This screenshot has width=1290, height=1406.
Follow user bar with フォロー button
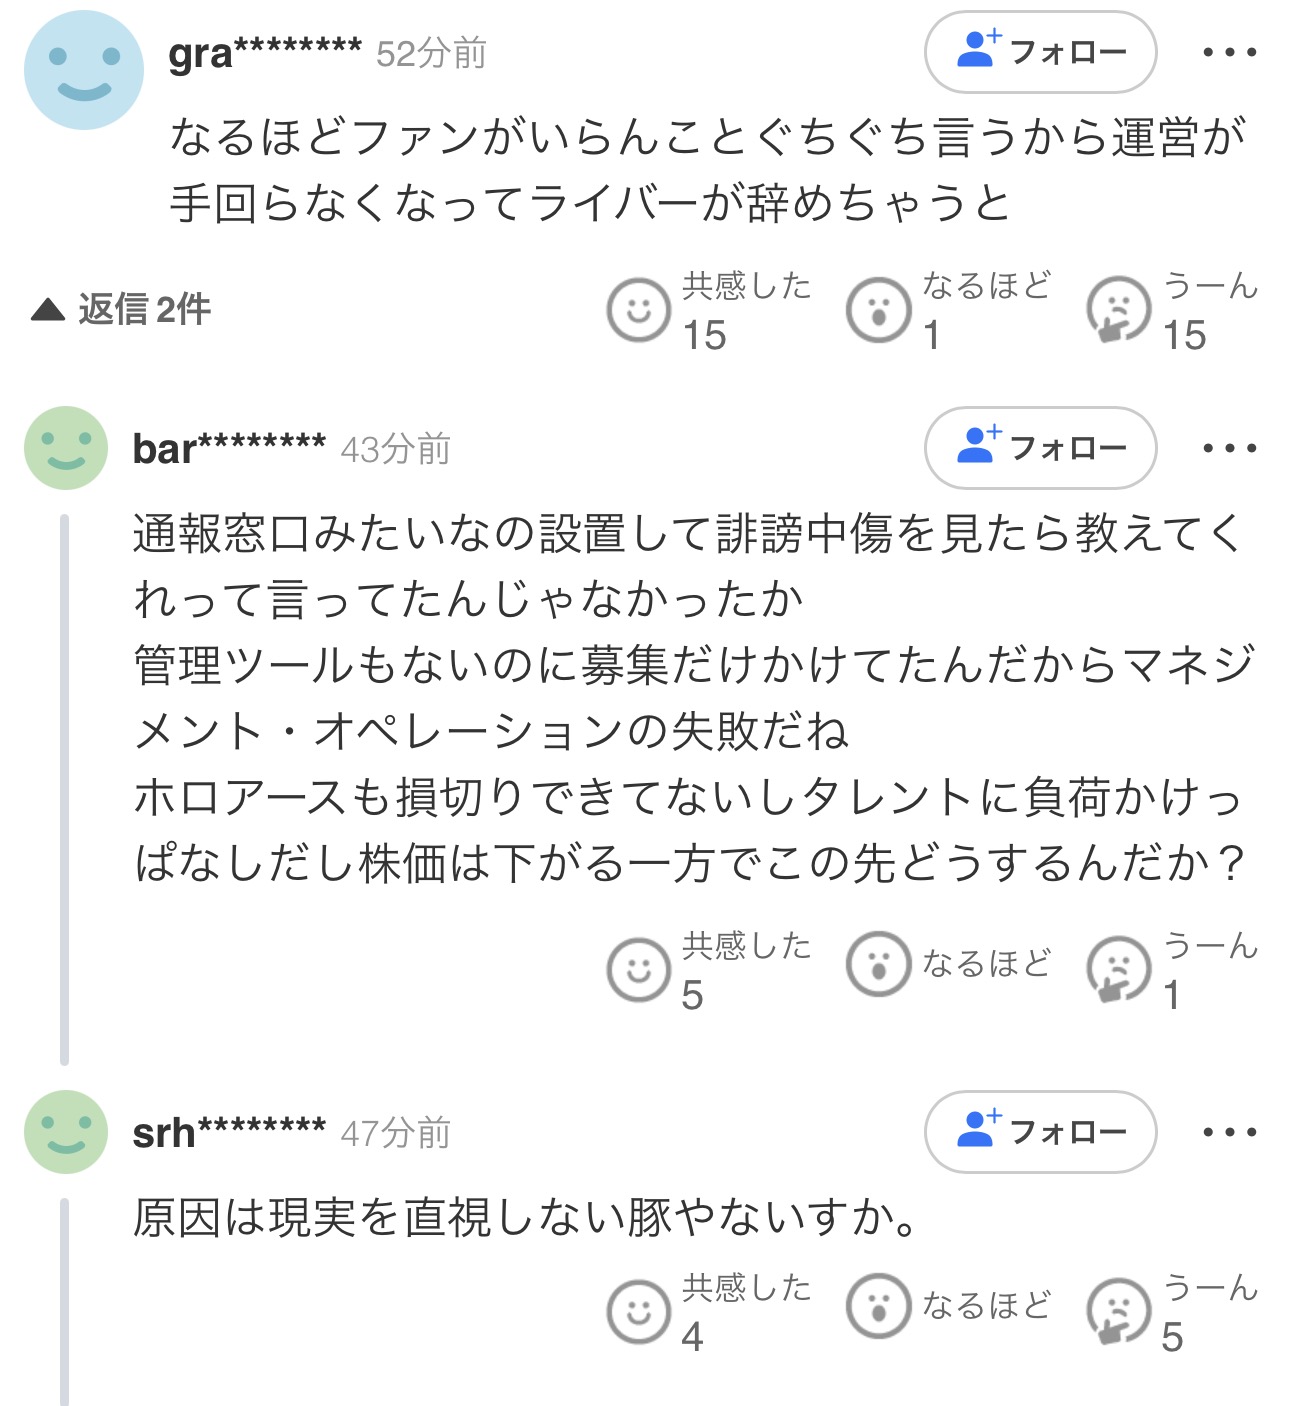[1040, 448]
